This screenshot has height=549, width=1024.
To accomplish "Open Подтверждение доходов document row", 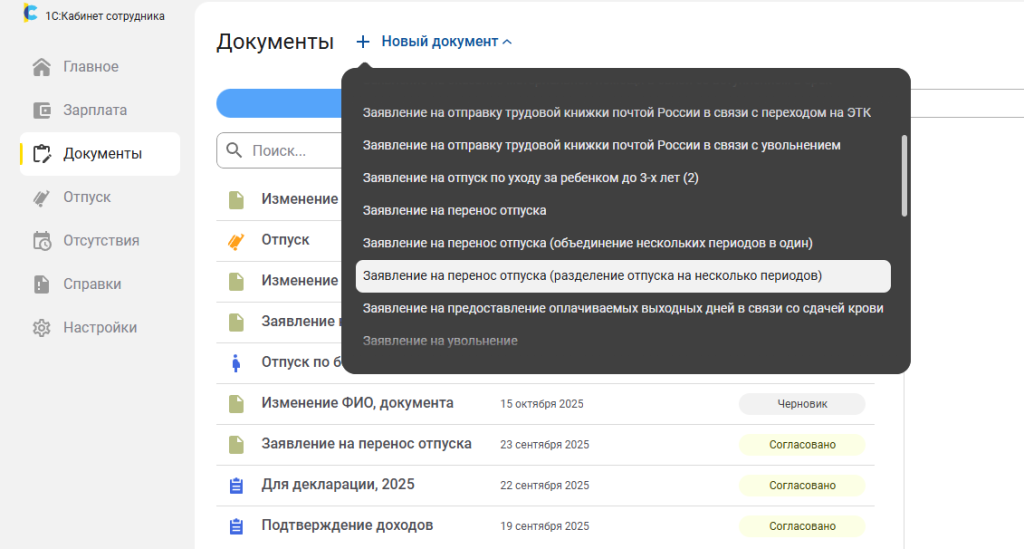I will point(346,526).
